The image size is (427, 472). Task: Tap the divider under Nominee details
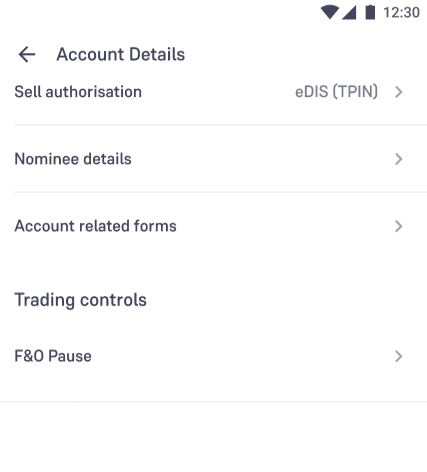tap(220, 192)
